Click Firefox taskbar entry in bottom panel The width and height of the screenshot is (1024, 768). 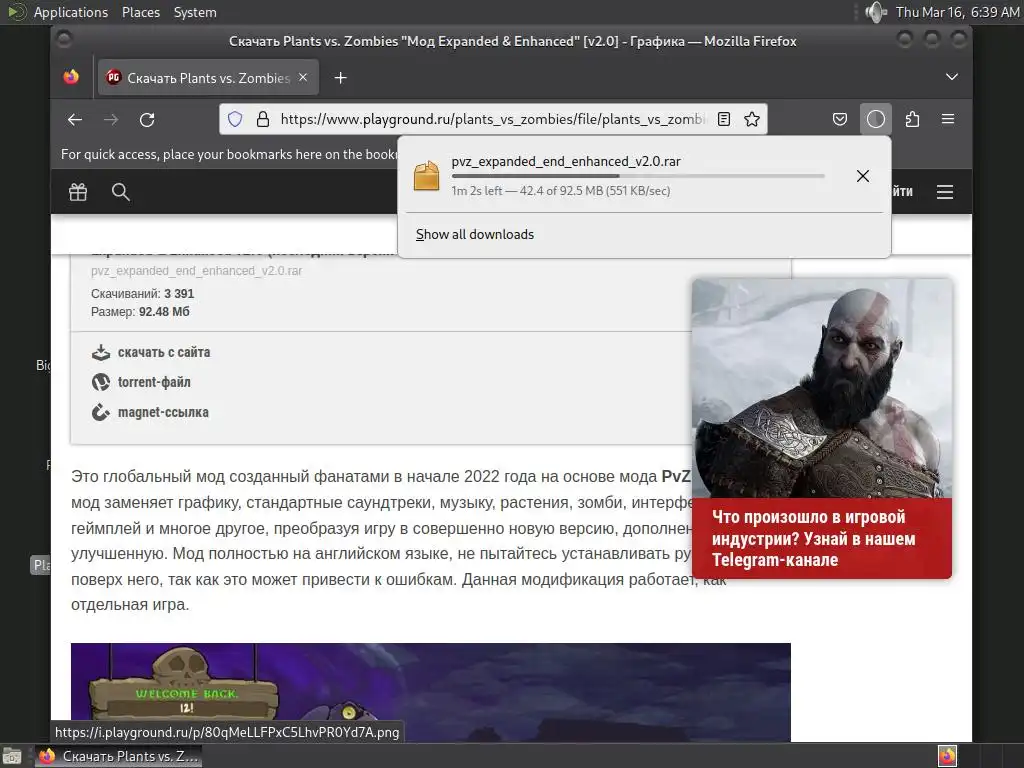pos(118,756)
